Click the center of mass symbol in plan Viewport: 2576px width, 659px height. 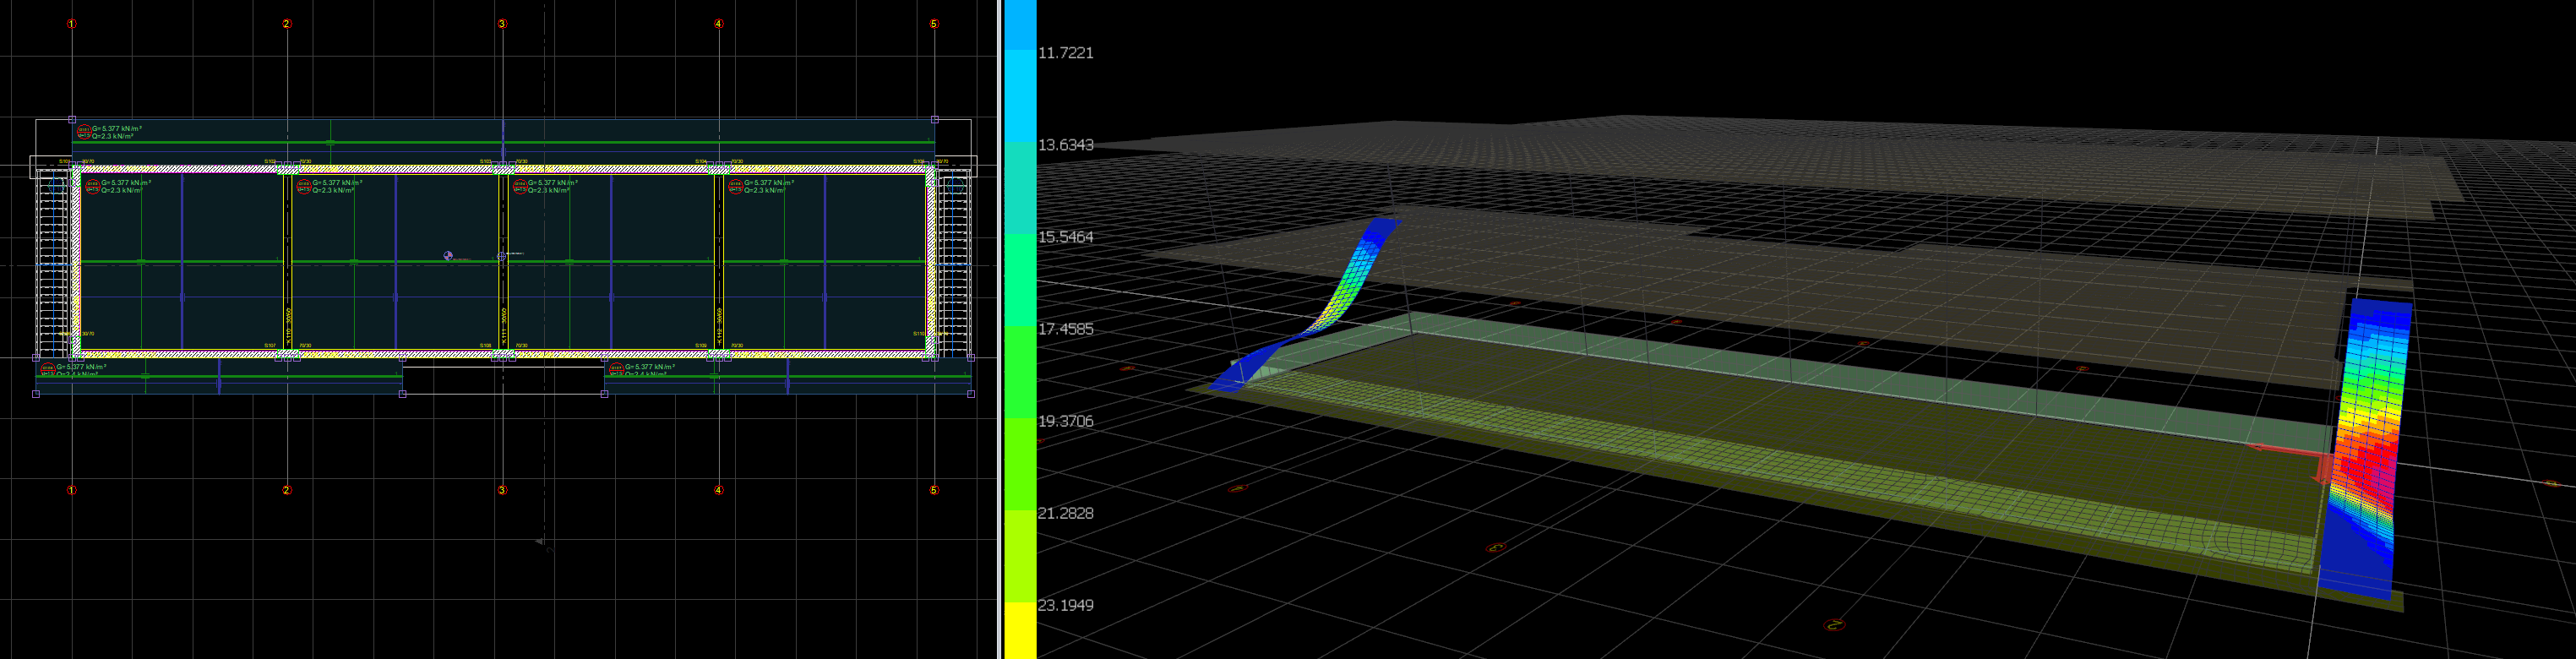point(448,256)
